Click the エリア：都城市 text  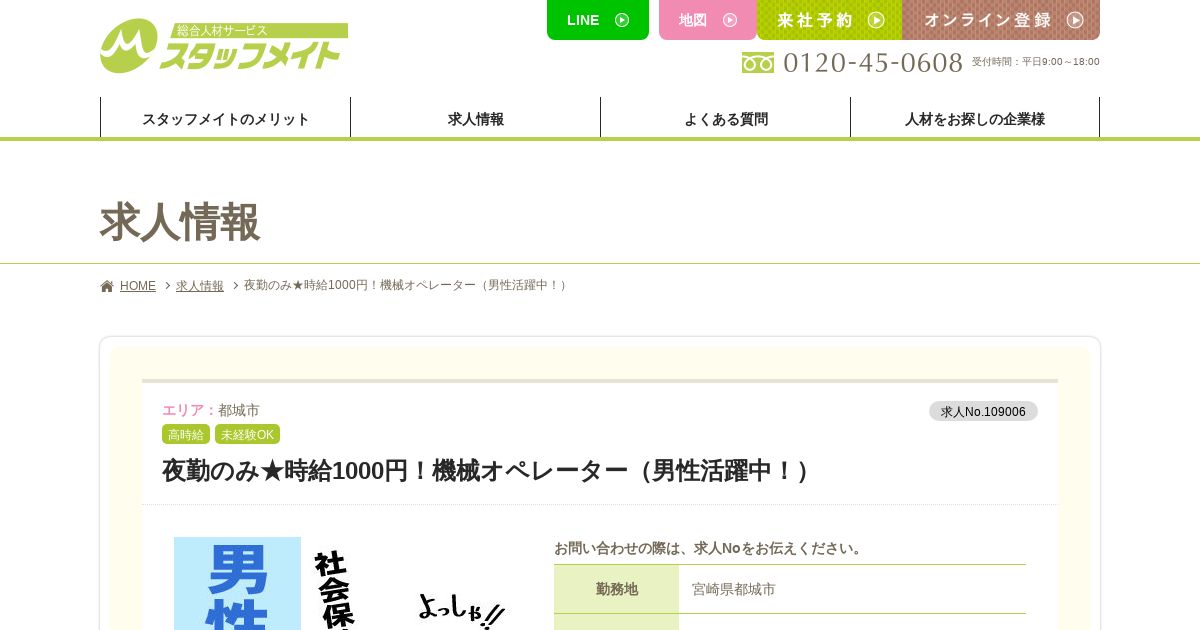coord(211,410)
